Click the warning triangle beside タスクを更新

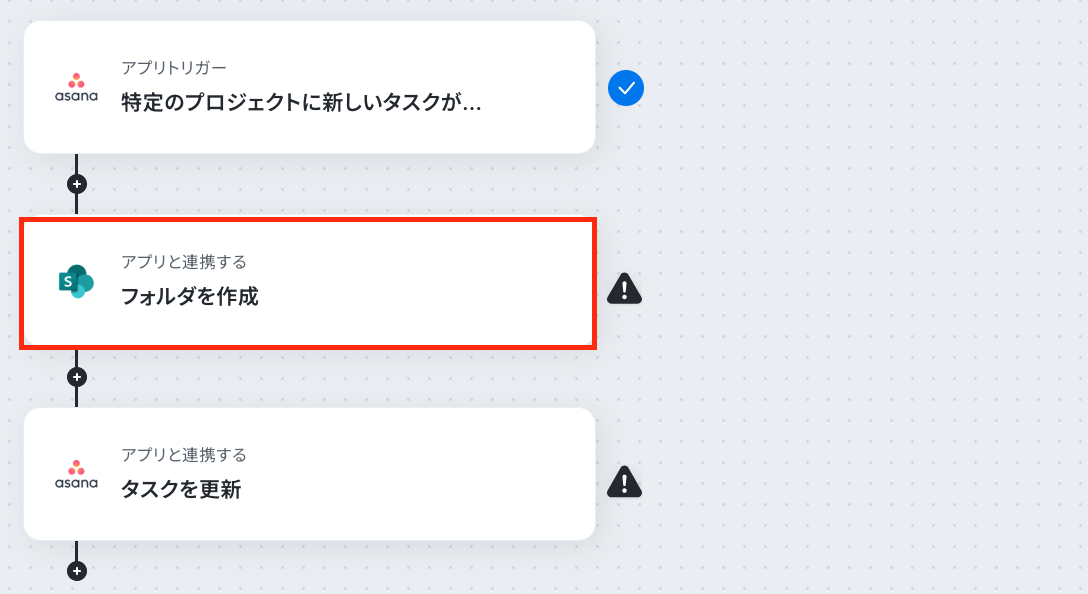click(x=624, y=482)
